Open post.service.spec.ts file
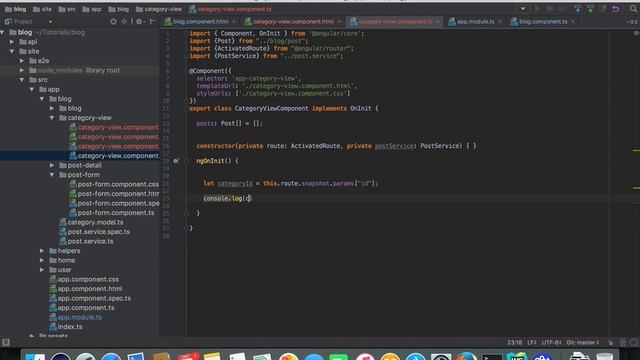This screenshot has width=640, height=360. (94, 231)
